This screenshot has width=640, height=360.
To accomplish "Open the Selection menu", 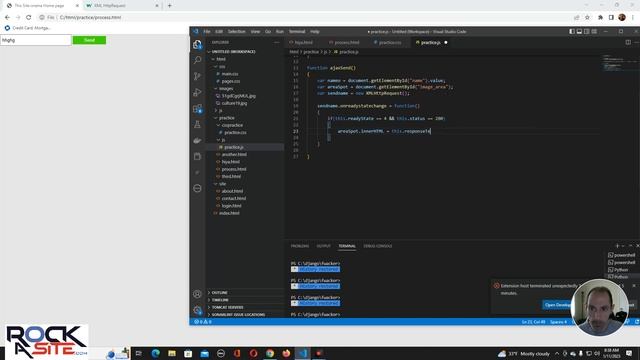I will point(236,31).
